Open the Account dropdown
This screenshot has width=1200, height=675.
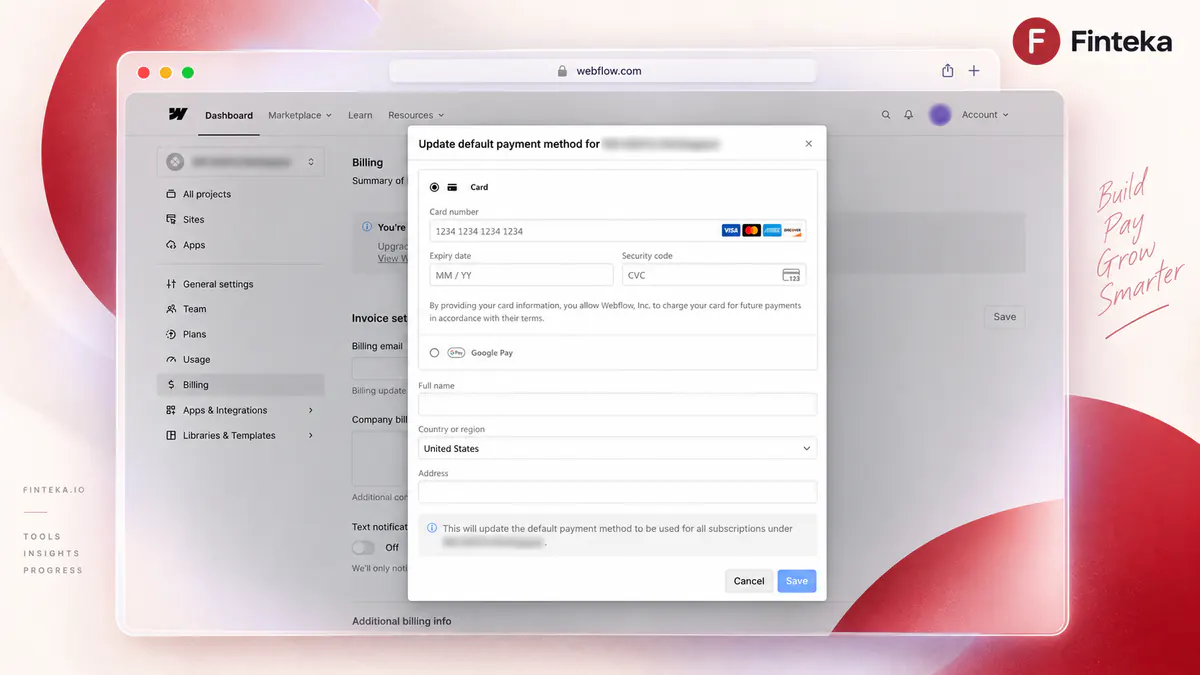click(985, 115)
